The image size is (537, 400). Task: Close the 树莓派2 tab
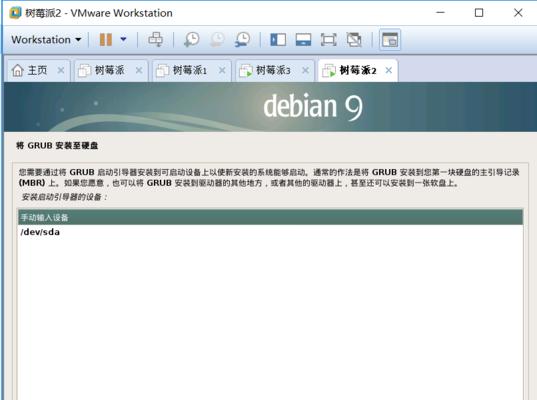pyautogui.click(x=389, y=70)
